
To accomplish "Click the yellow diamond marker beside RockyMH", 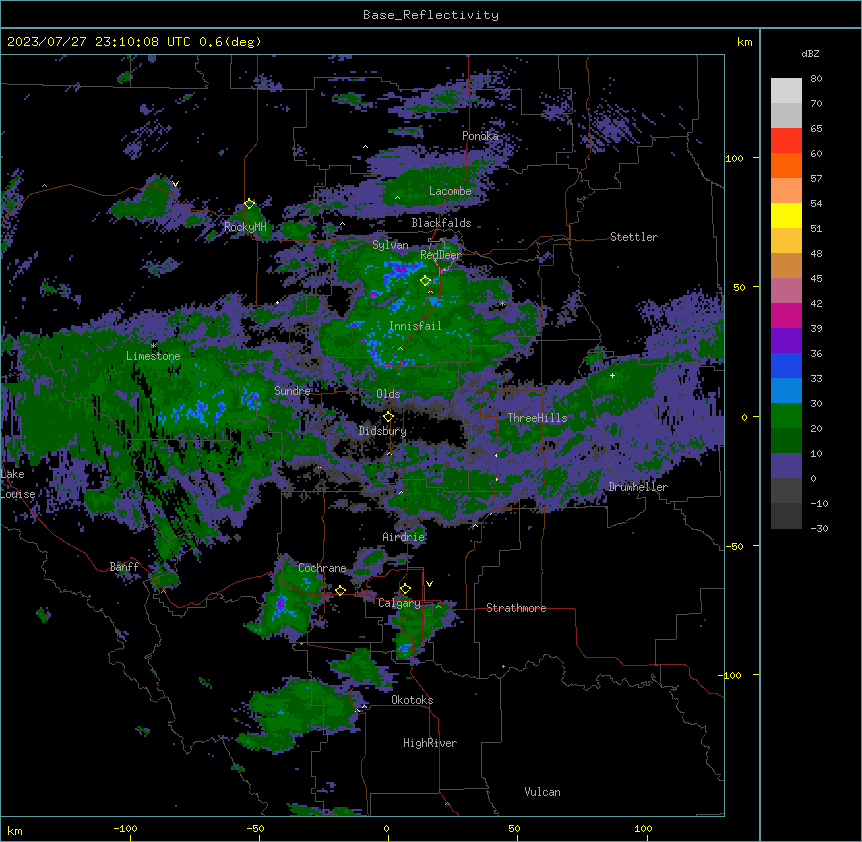I will [x=249, y=204].
